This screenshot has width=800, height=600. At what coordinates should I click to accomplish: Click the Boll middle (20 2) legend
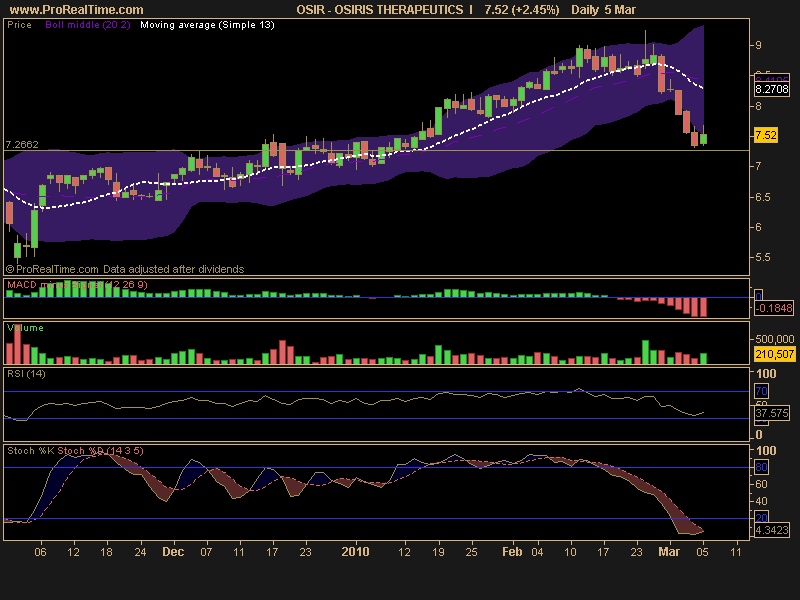[88, 24]
